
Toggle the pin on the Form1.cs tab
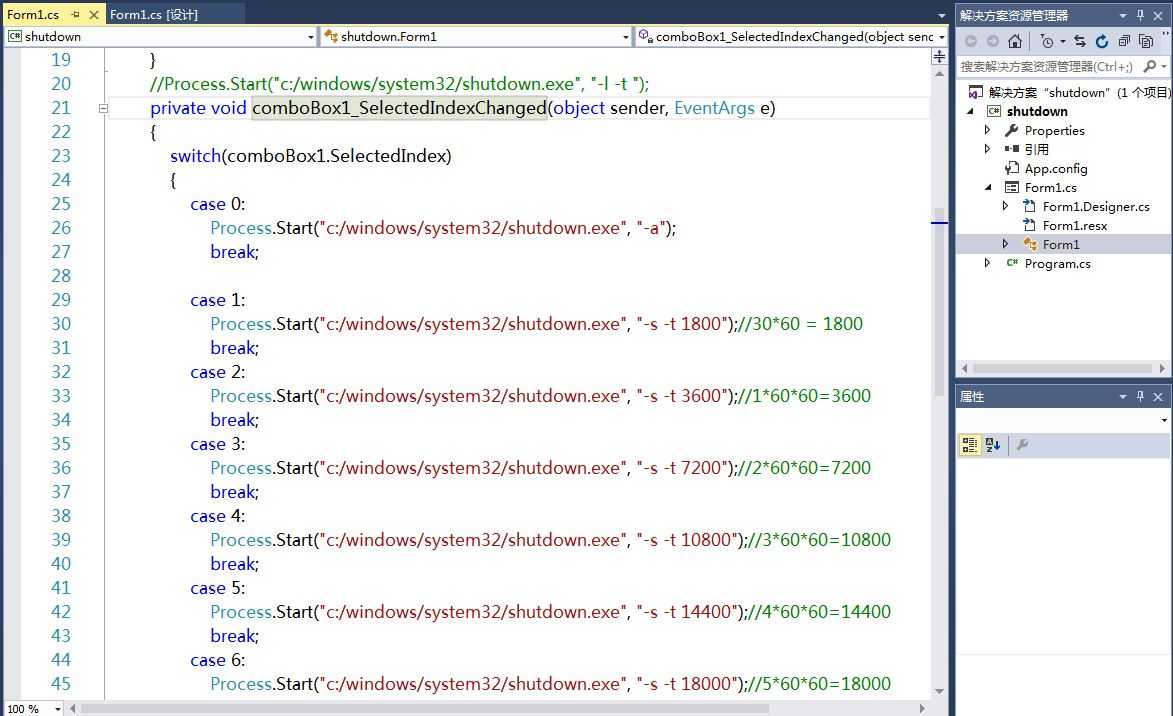coord(76,14)
